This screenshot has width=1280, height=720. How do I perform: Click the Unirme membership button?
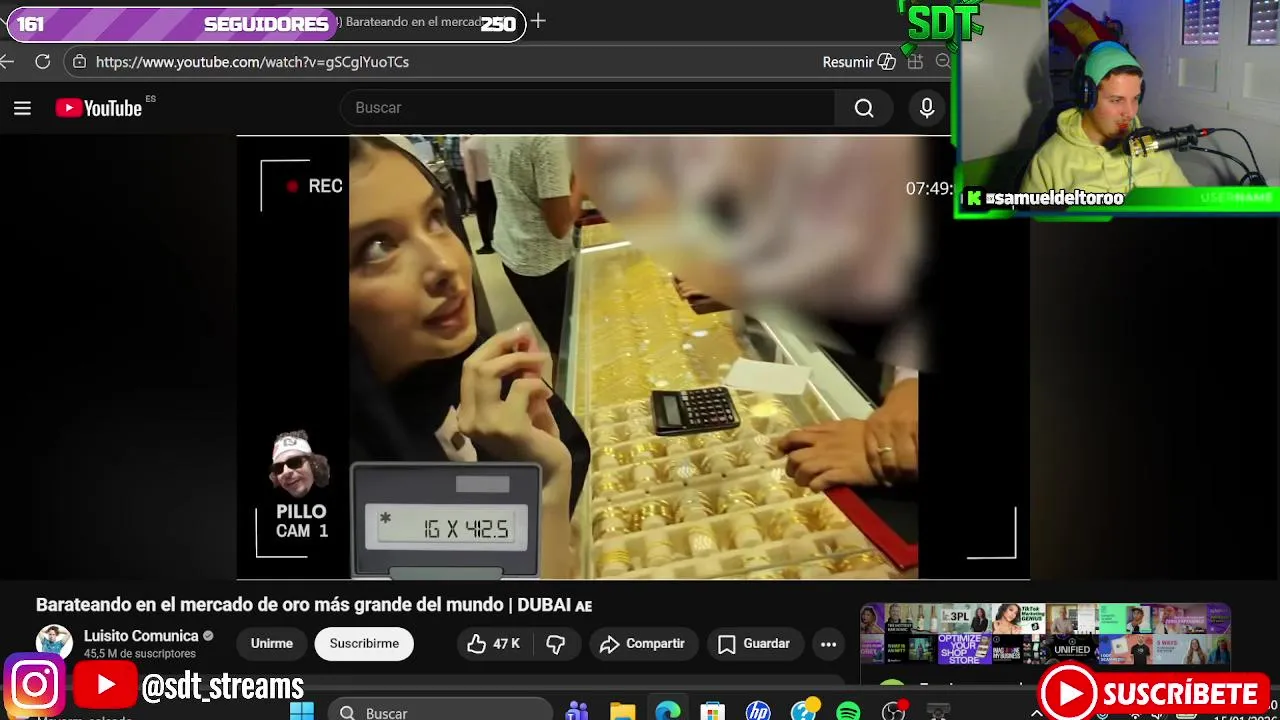point(271,644)
